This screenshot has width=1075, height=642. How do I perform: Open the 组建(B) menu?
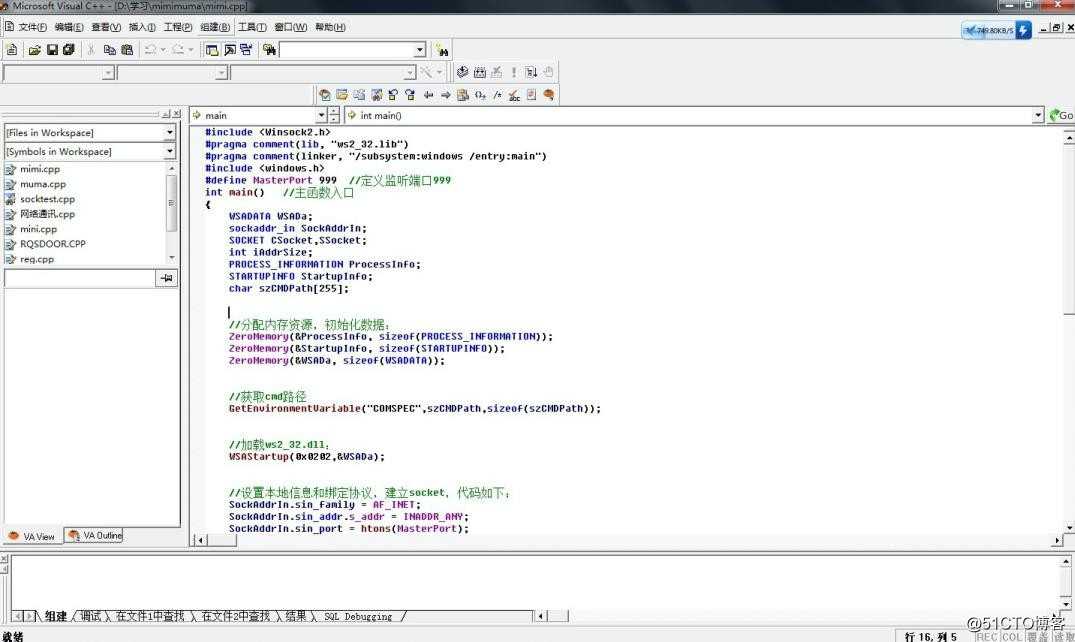click(215, 27)
